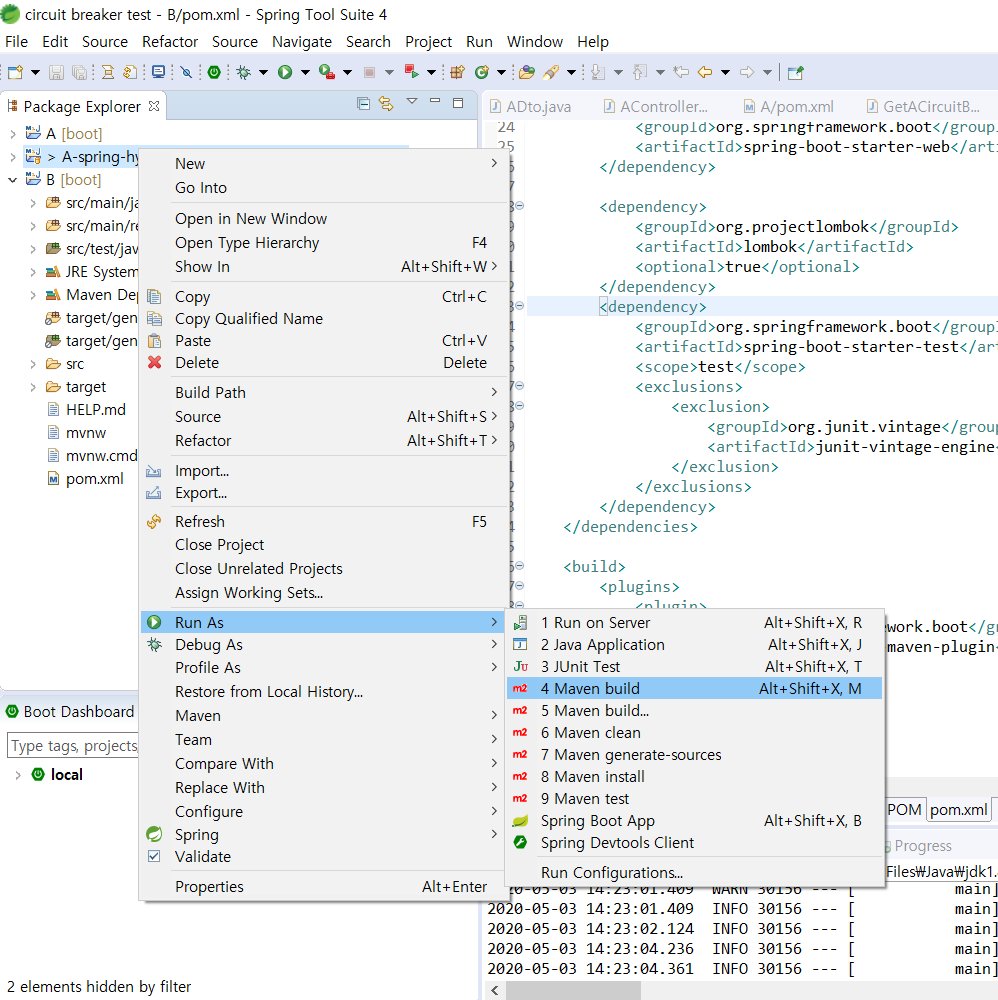
Task: Toggle Link with Editor in Package Explorer
Action: tap(385, 104)
